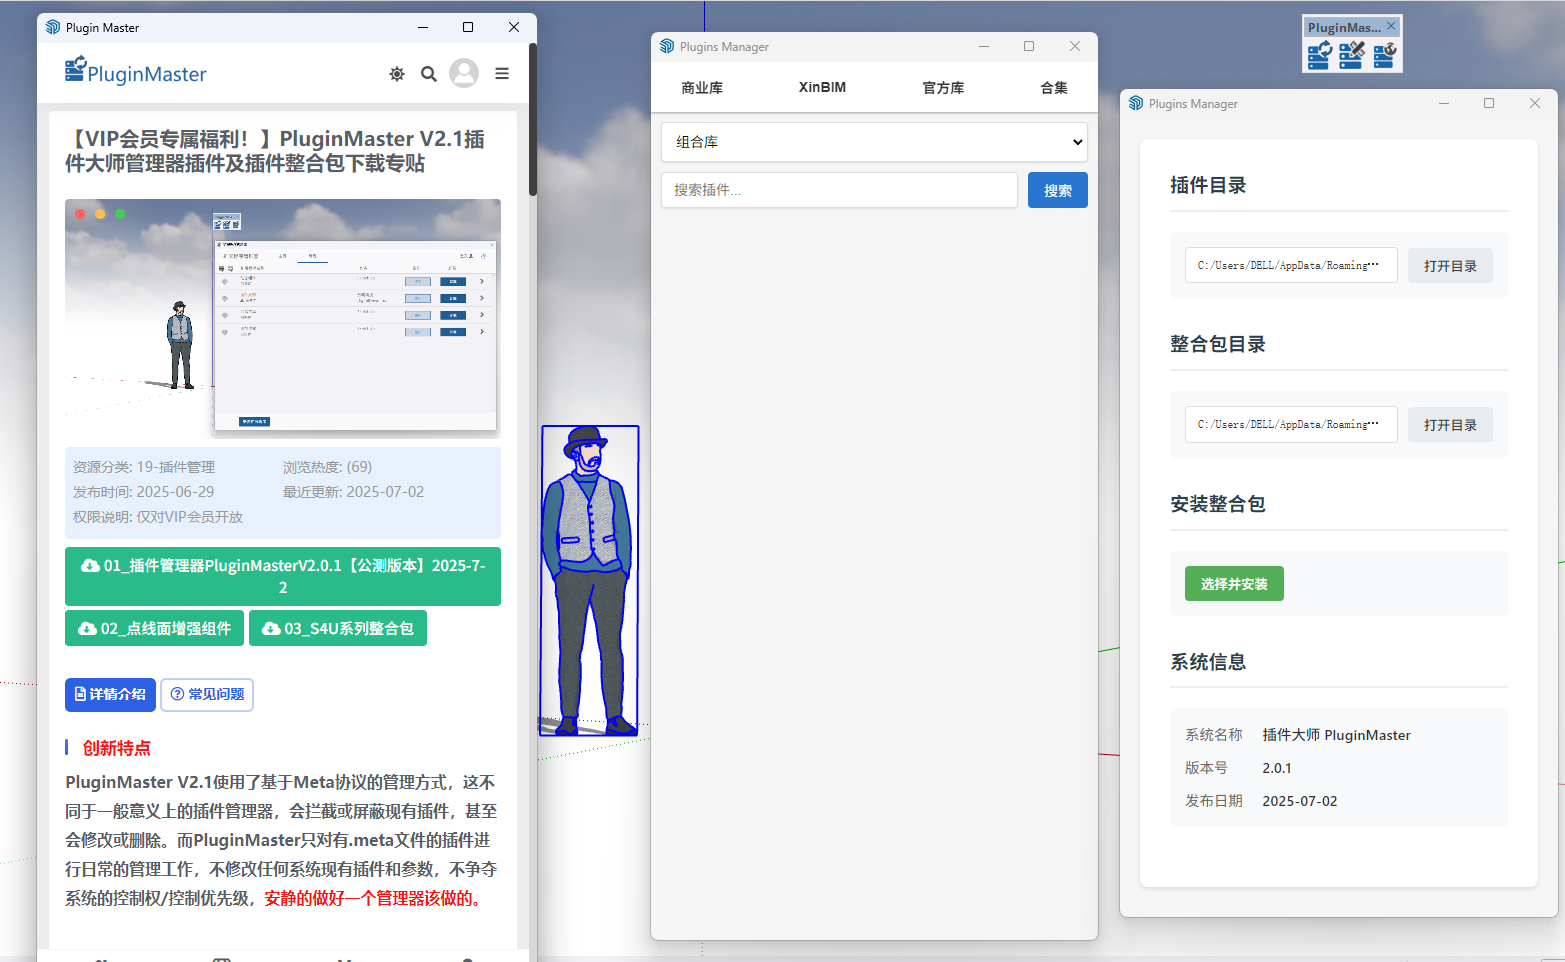The width and height of the screenshot is (1565, 962).
Task: Click the 搜索插件 search input field
Action: tap(838, 190)
